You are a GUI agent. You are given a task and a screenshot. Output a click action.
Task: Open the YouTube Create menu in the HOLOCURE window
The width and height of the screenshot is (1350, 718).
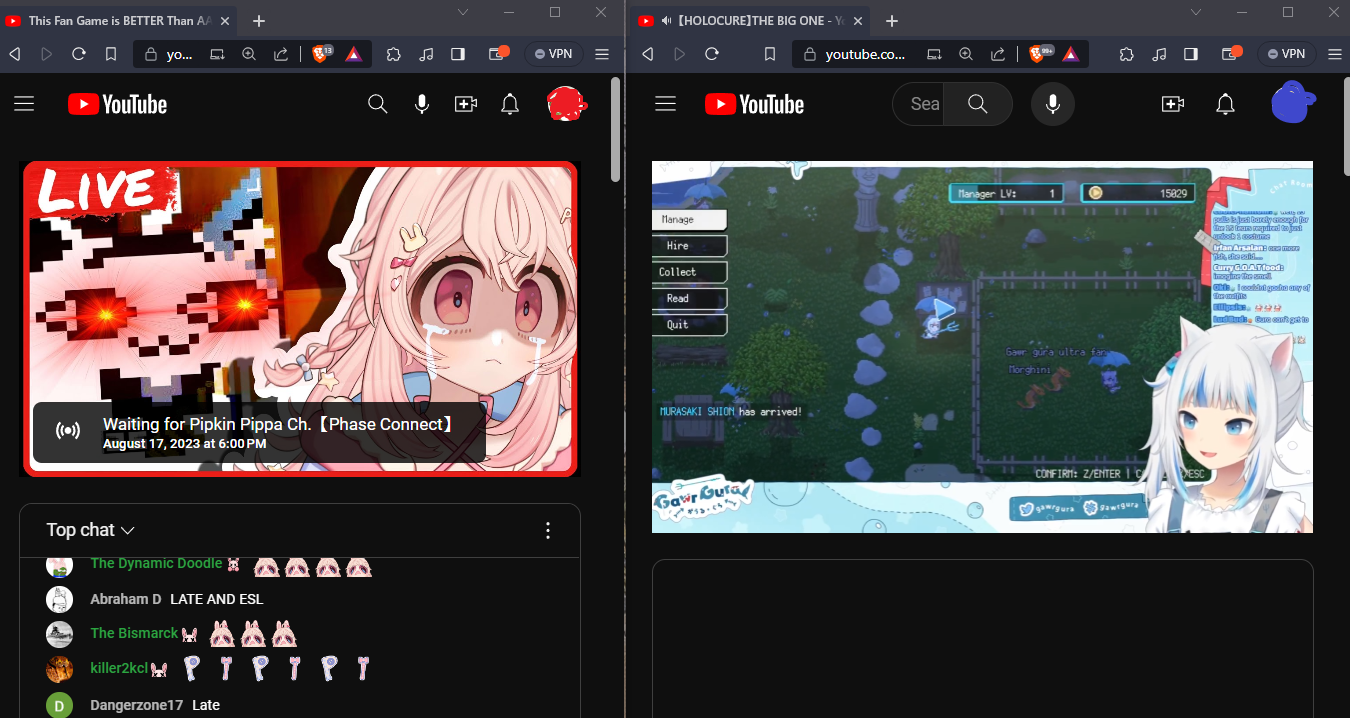(1172, 104)
